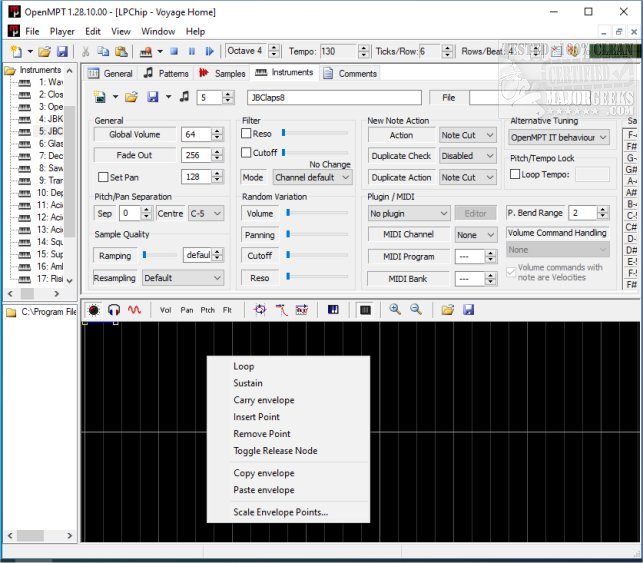643x563 pixels.
Task: Click the zoom out magnifier icon
Action: point(415,310)
